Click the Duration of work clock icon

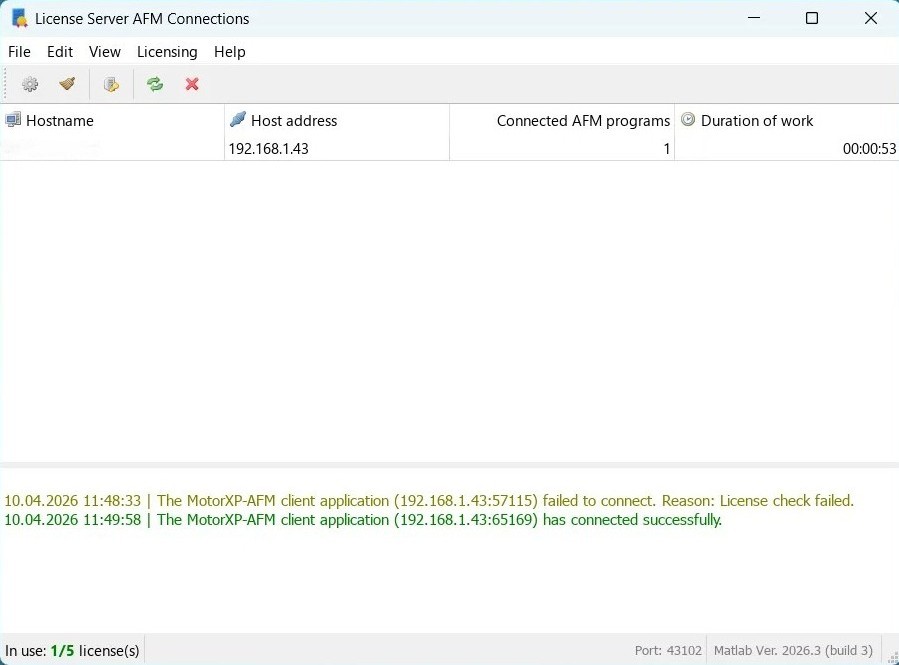coord(688,120)
